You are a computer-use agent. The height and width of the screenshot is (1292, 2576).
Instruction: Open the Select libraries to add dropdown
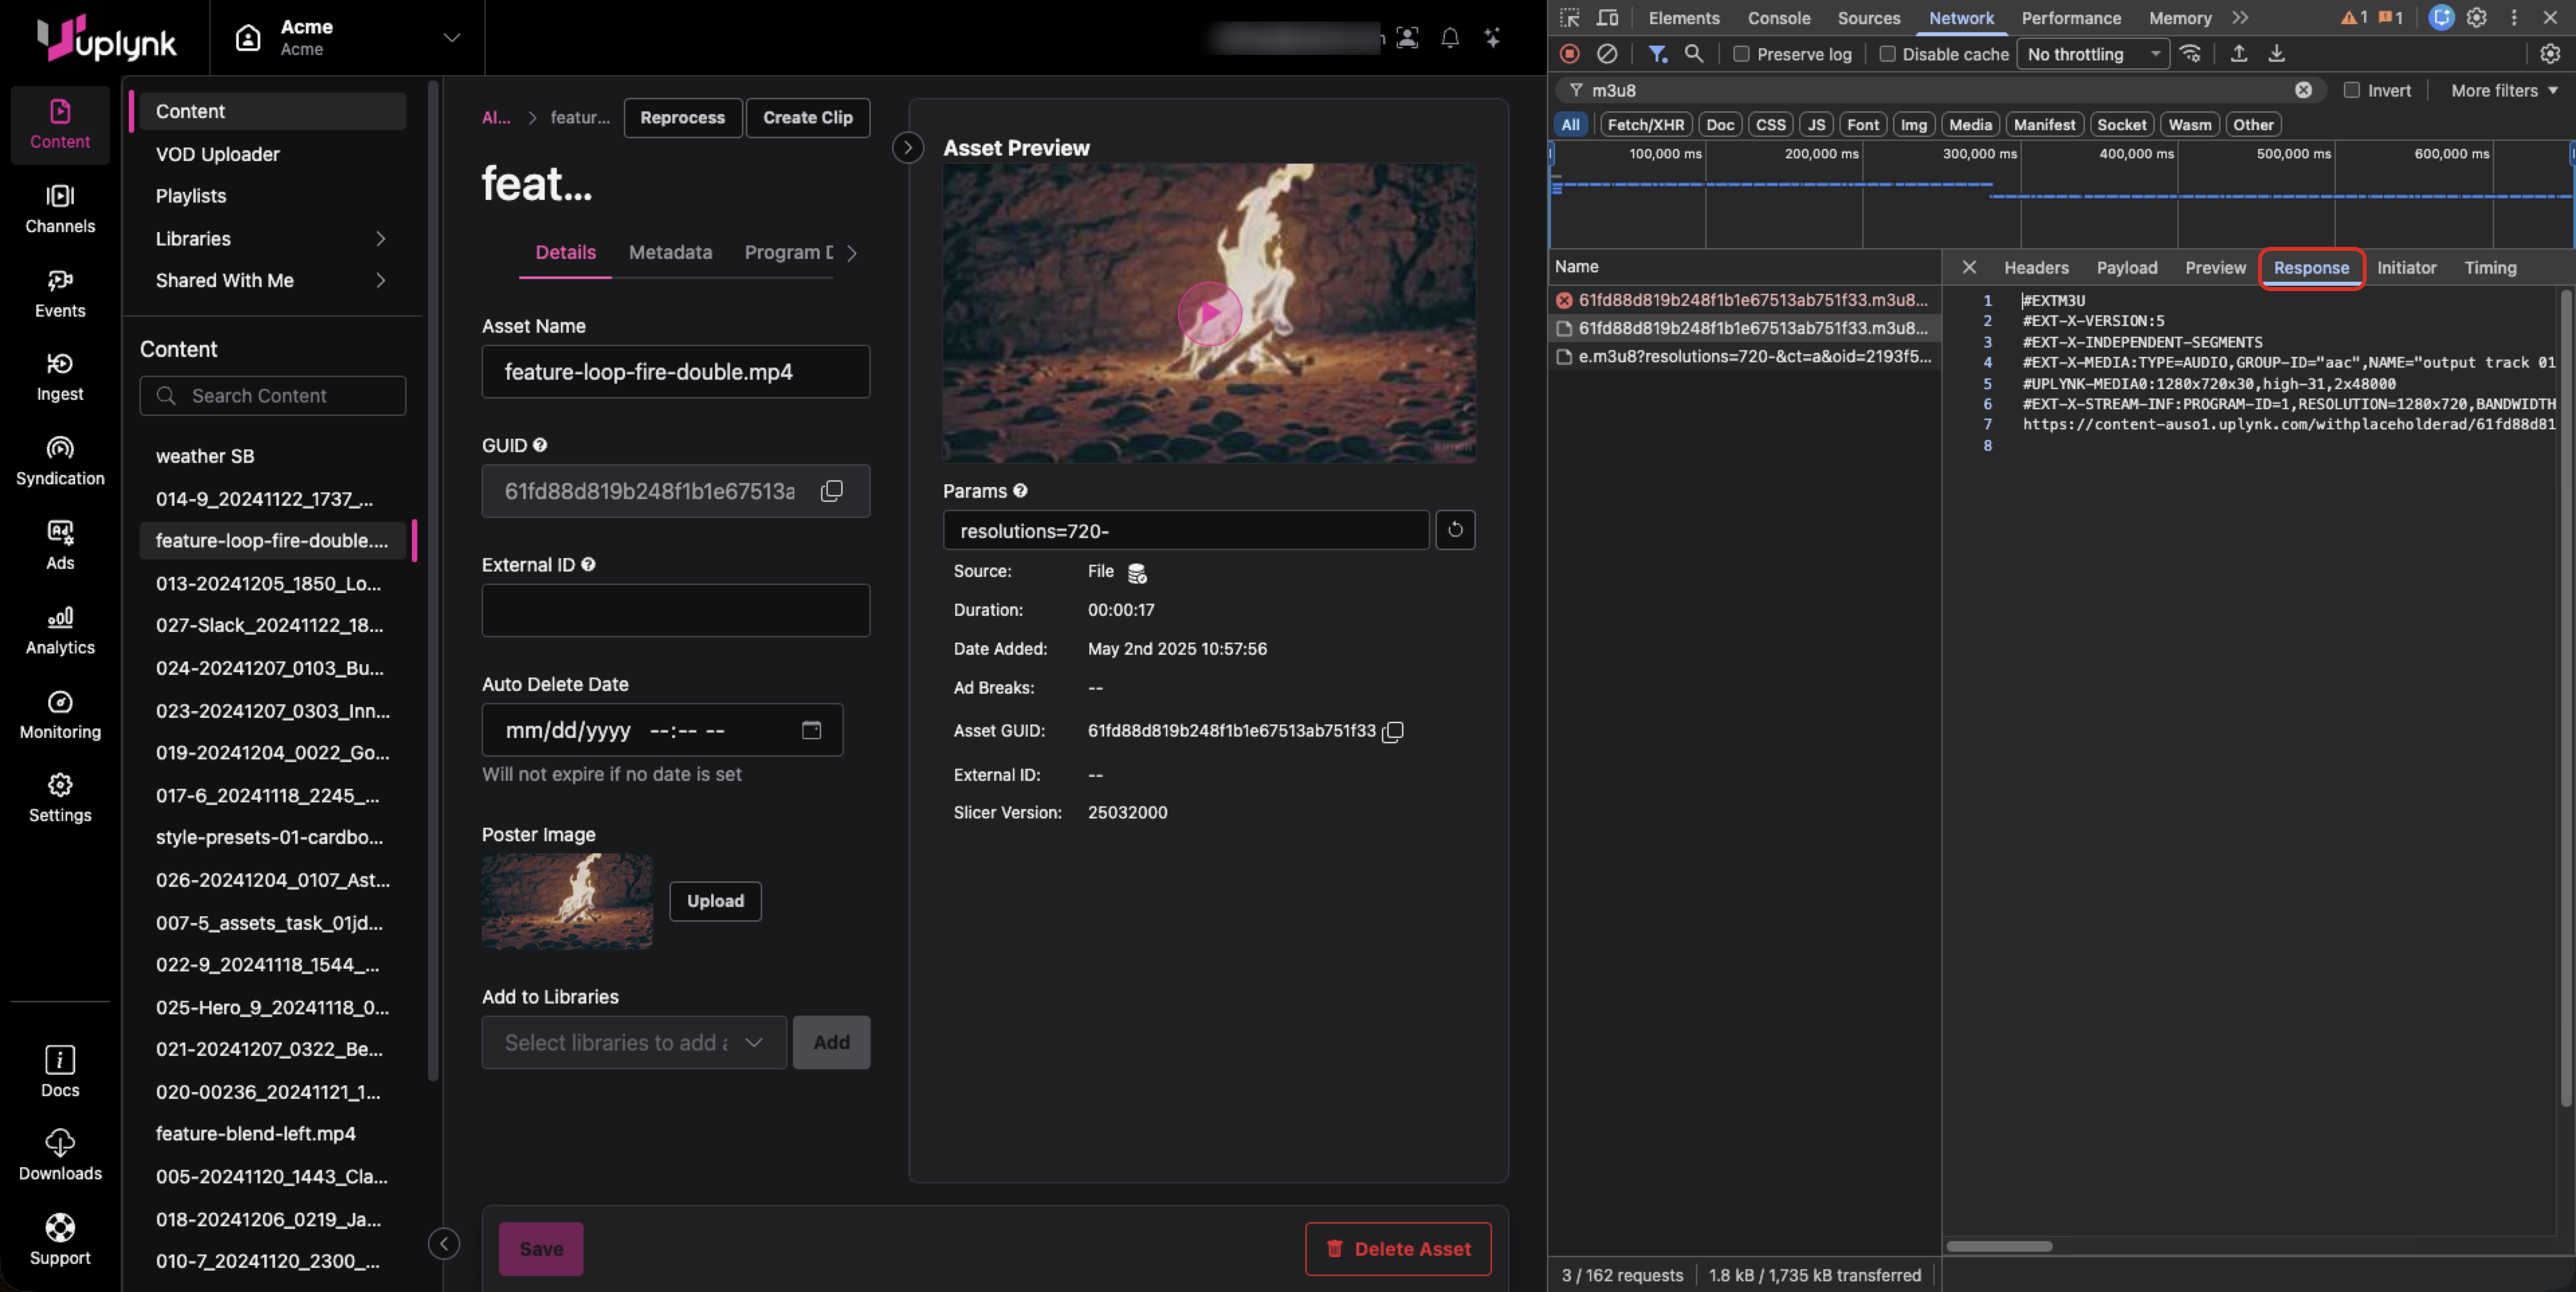tap(634, 1042)
